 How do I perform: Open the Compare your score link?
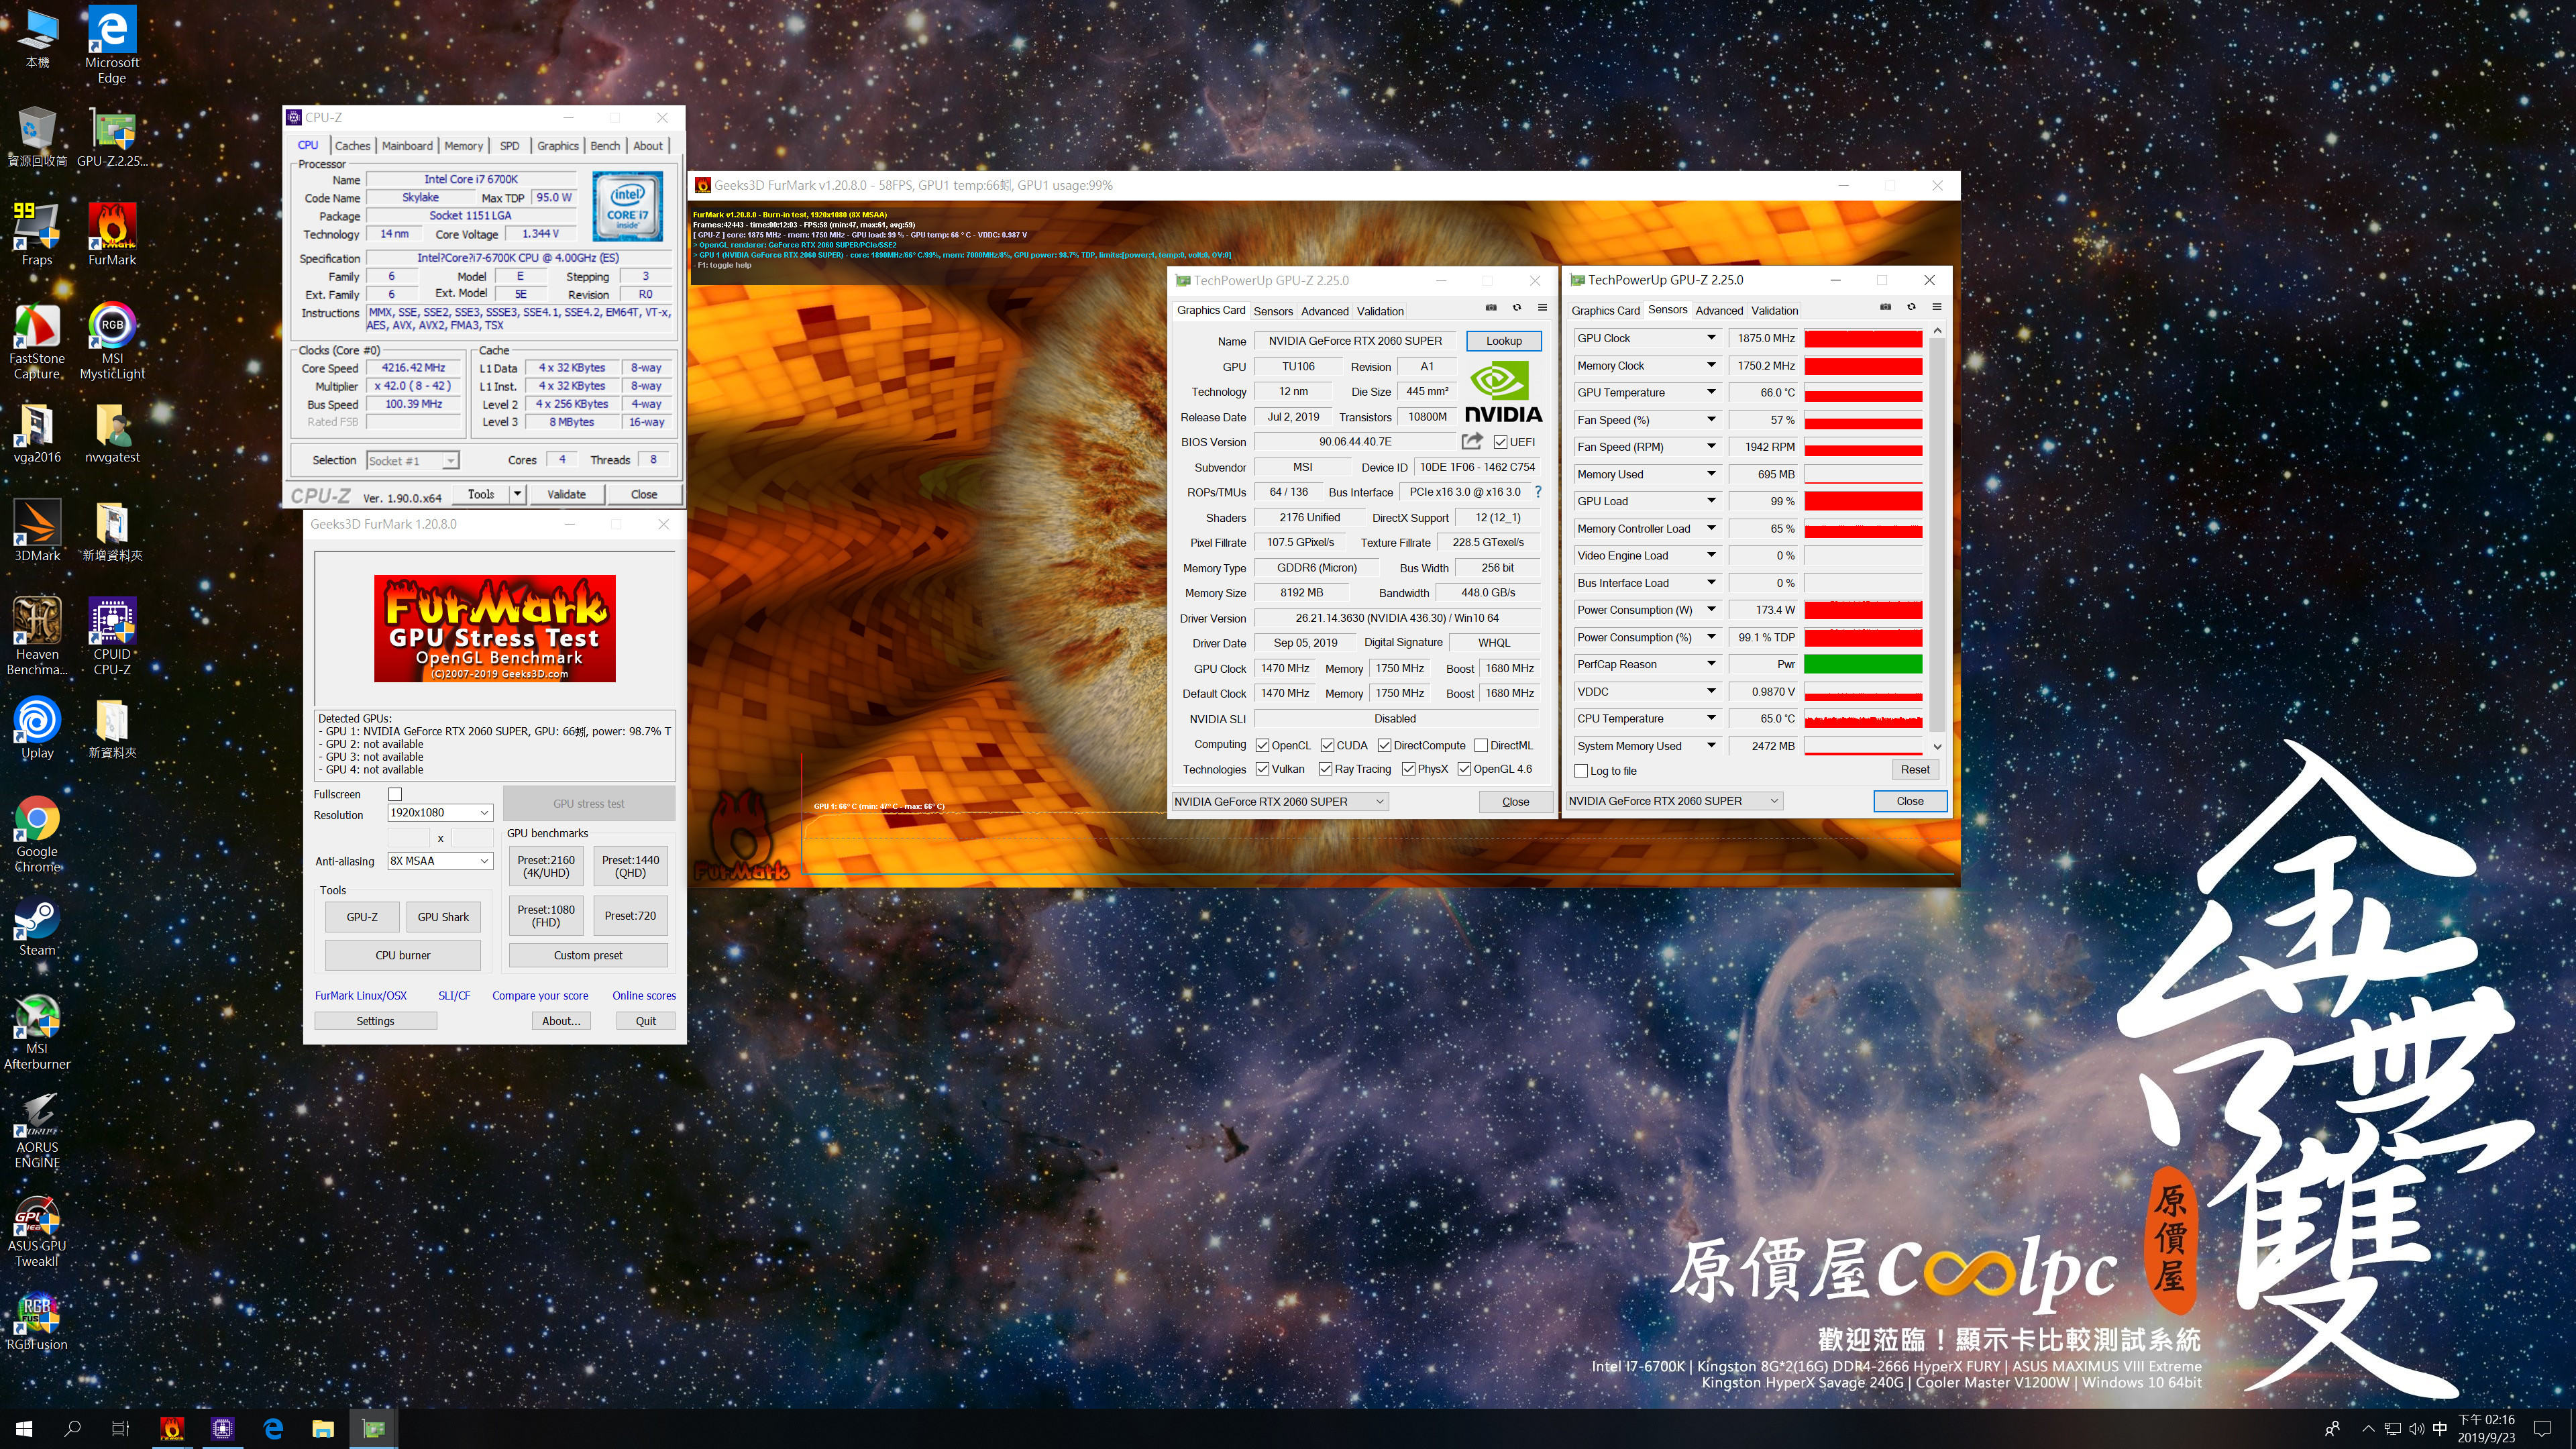(x=540, y=996)
